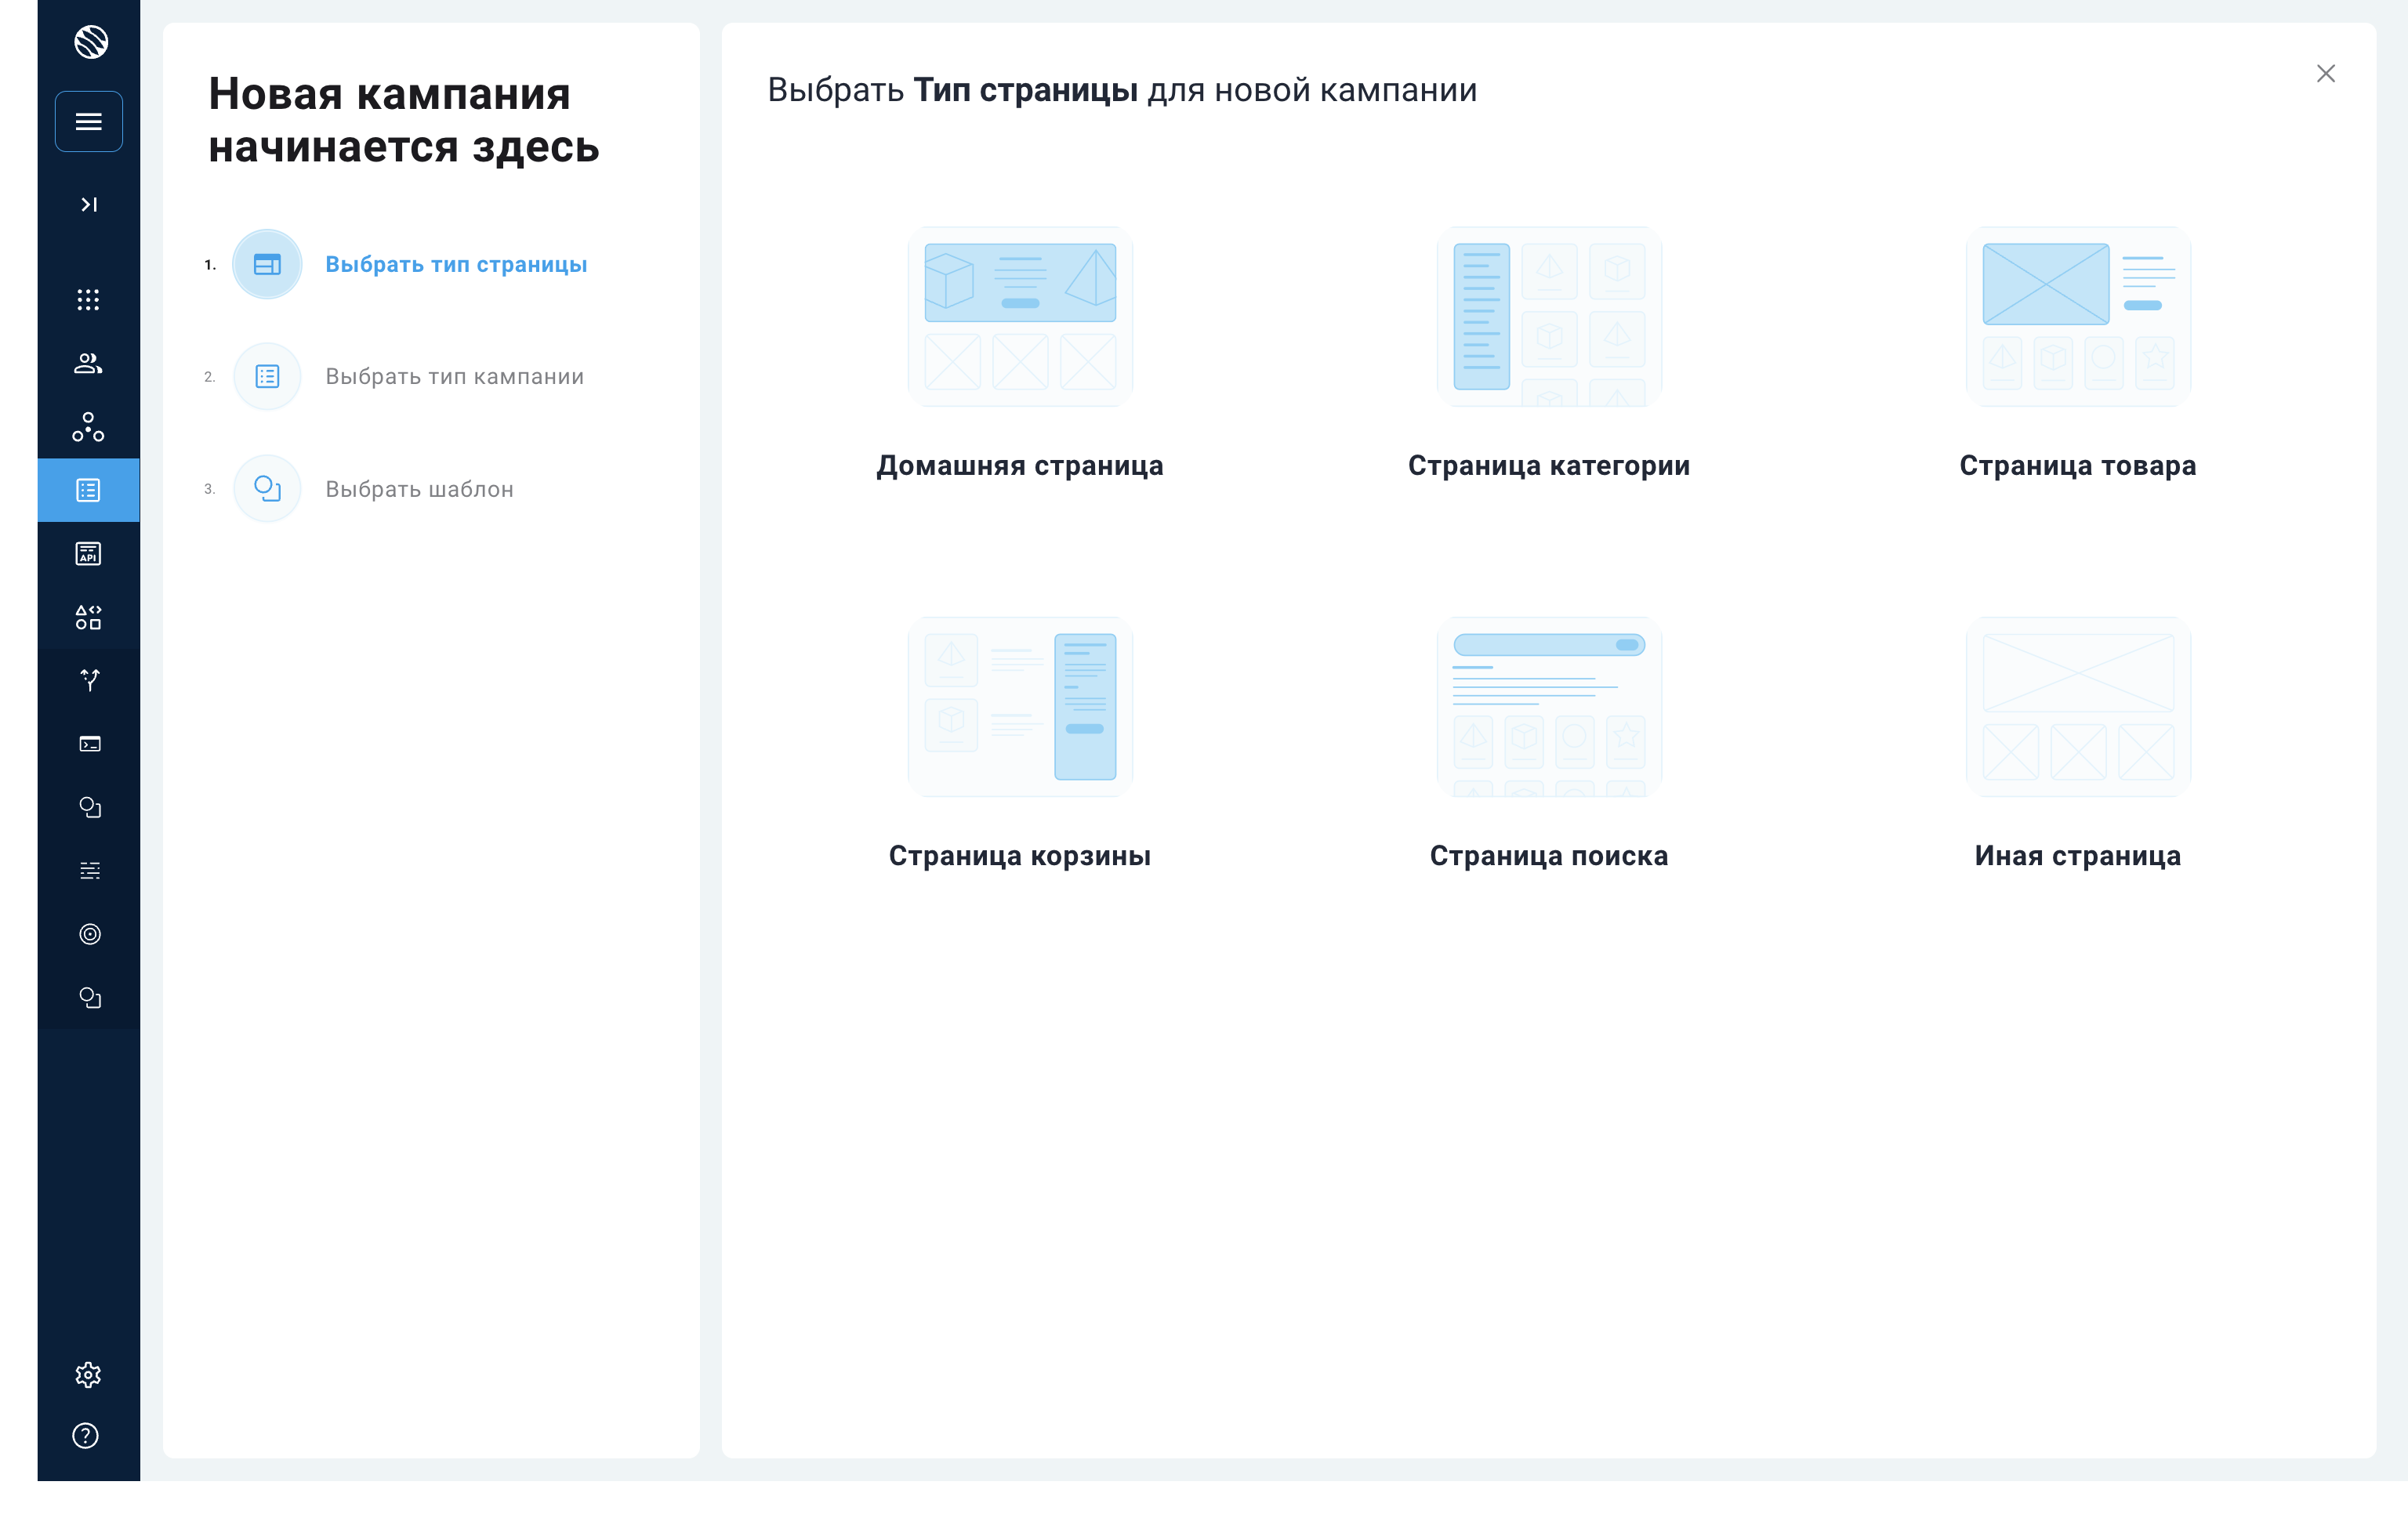Open the hamburger menu button
This screenshot has width=2408, height=1525.
point(89,122)
